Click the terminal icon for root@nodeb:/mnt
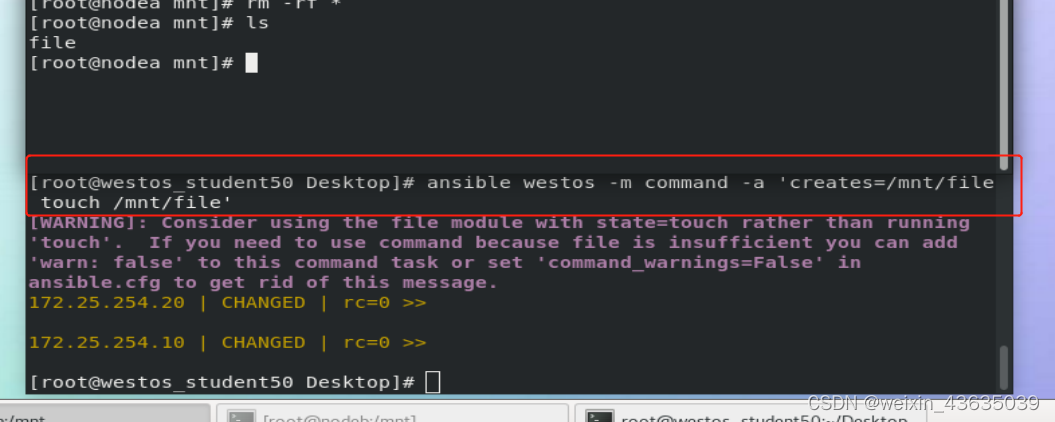Image resolution: width=1055 pixels, height=422 pixels. pyautogui.click(x=241, y=416)
